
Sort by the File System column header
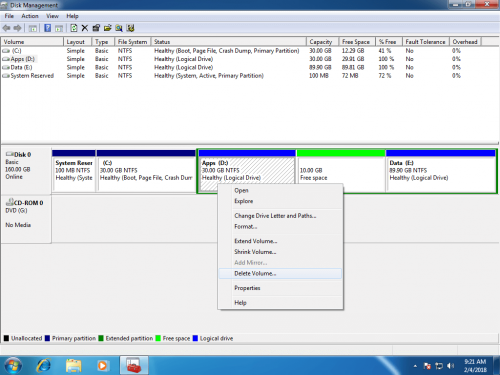(x=133, y=42)
